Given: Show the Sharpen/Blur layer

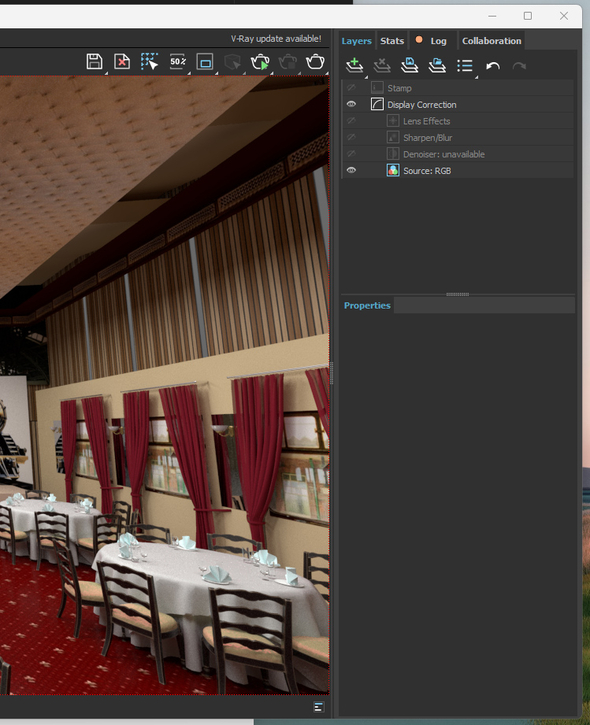Looking at the screenshot, I should (351, 137).
